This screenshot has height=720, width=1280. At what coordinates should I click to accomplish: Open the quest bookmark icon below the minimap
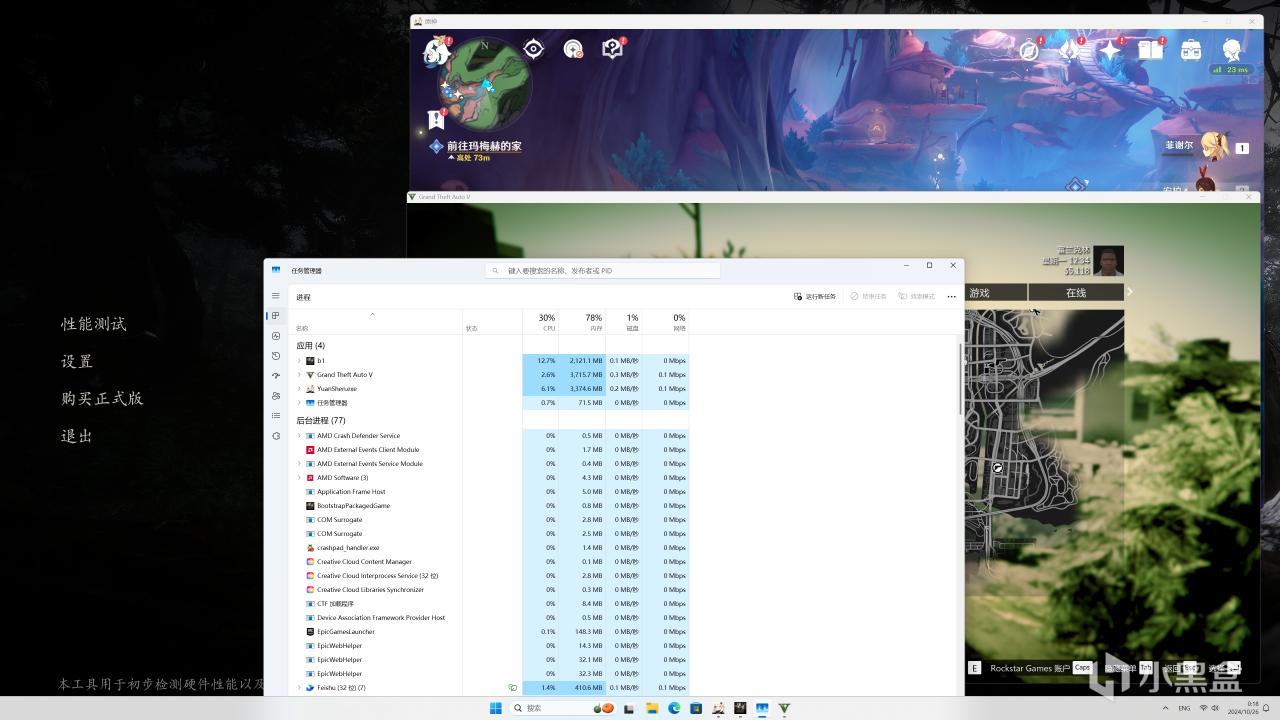click(436, 119)
